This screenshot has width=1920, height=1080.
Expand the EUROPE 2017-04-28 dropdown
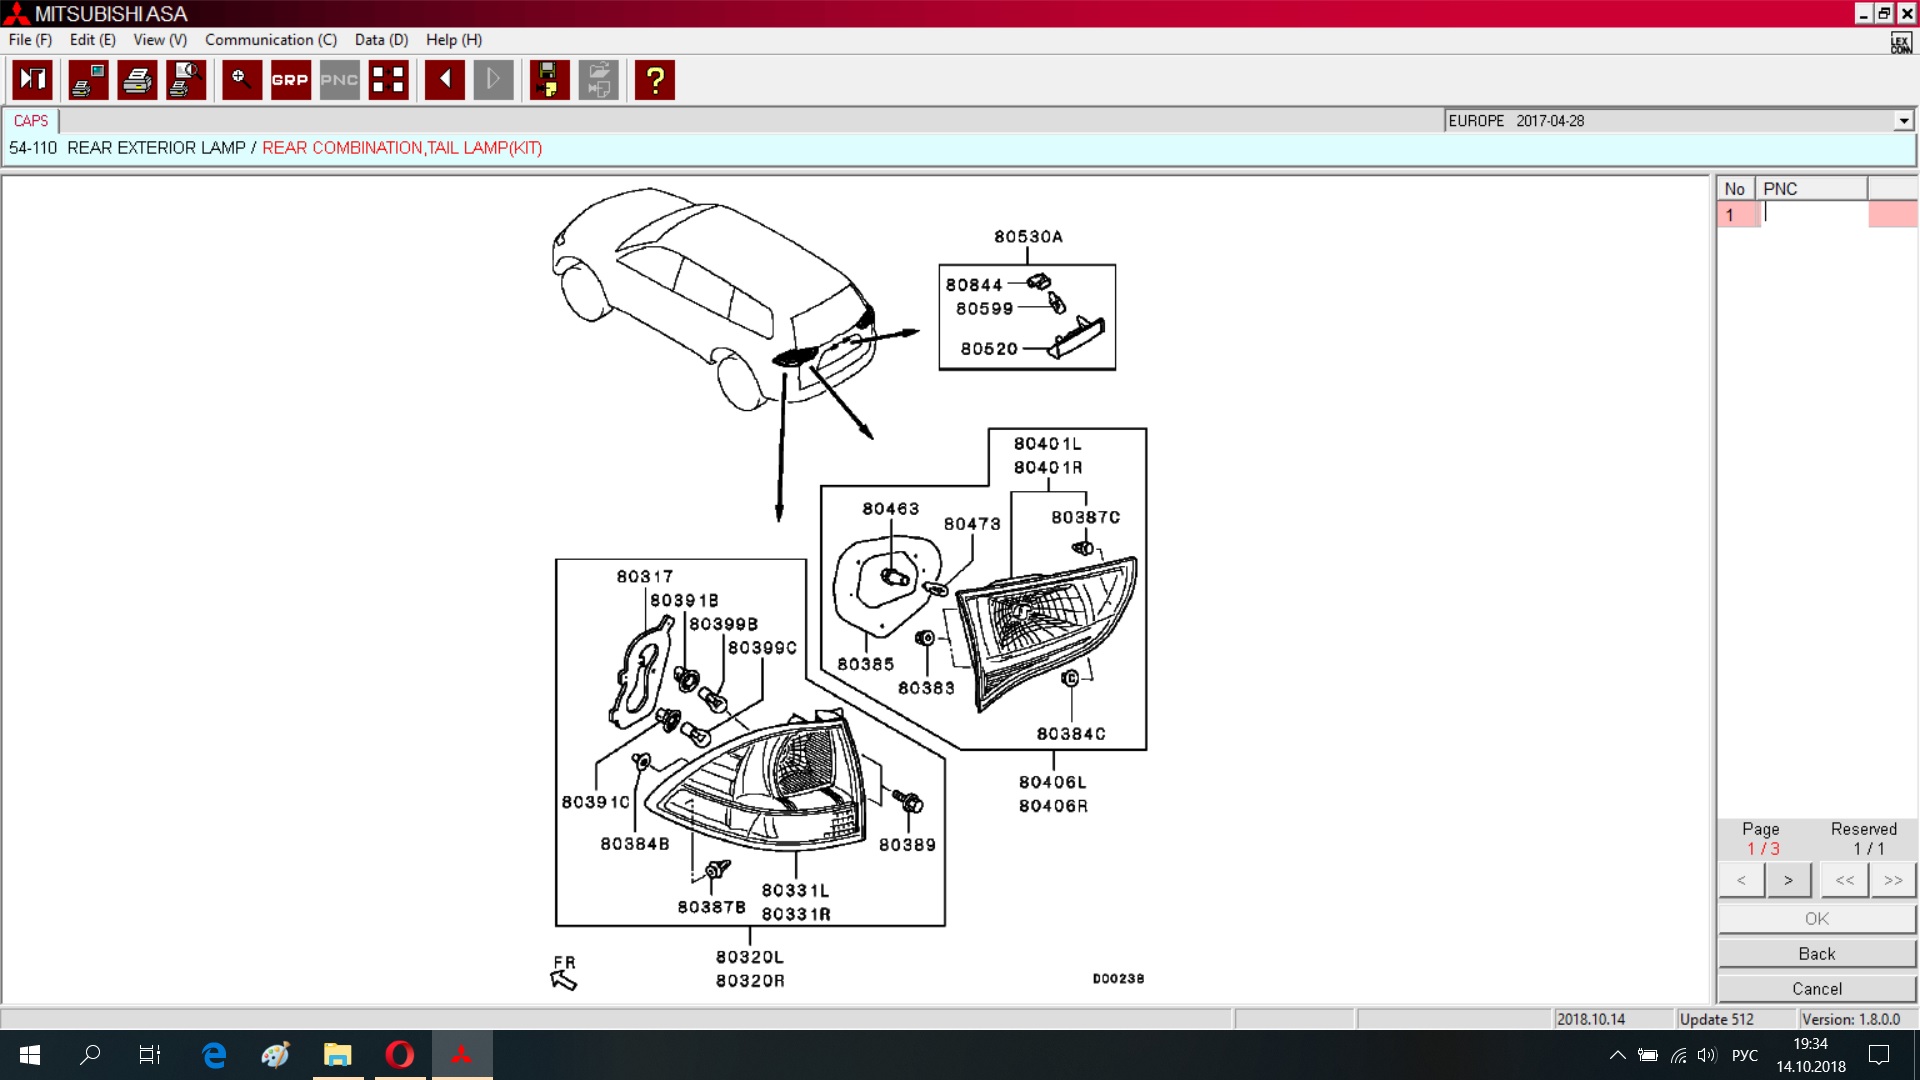[x=1903, y=121]
